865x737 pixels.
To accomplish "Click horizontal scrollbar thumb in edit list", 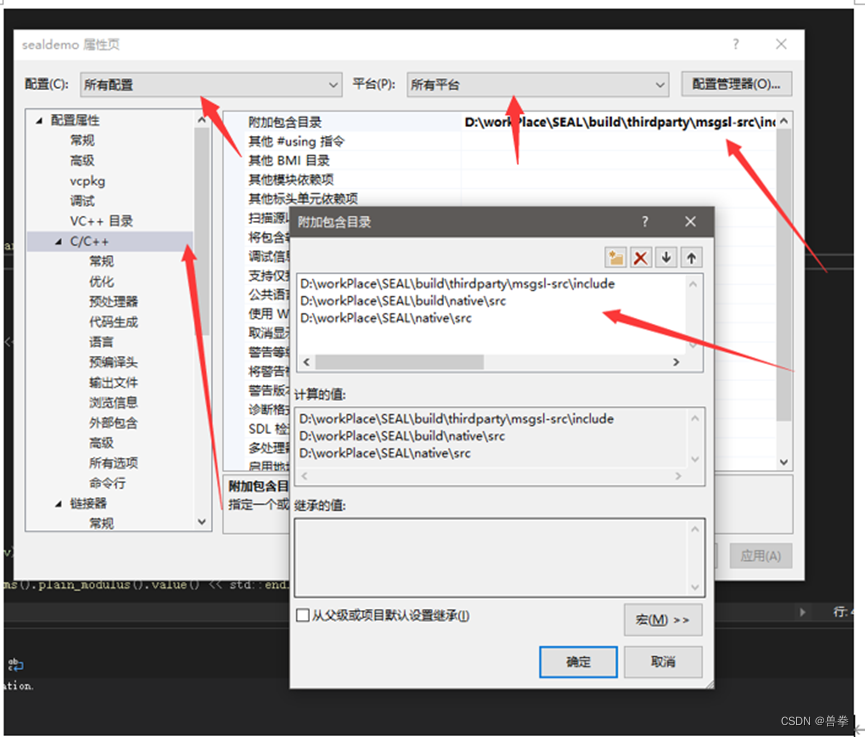I will [x=399, y=362].
